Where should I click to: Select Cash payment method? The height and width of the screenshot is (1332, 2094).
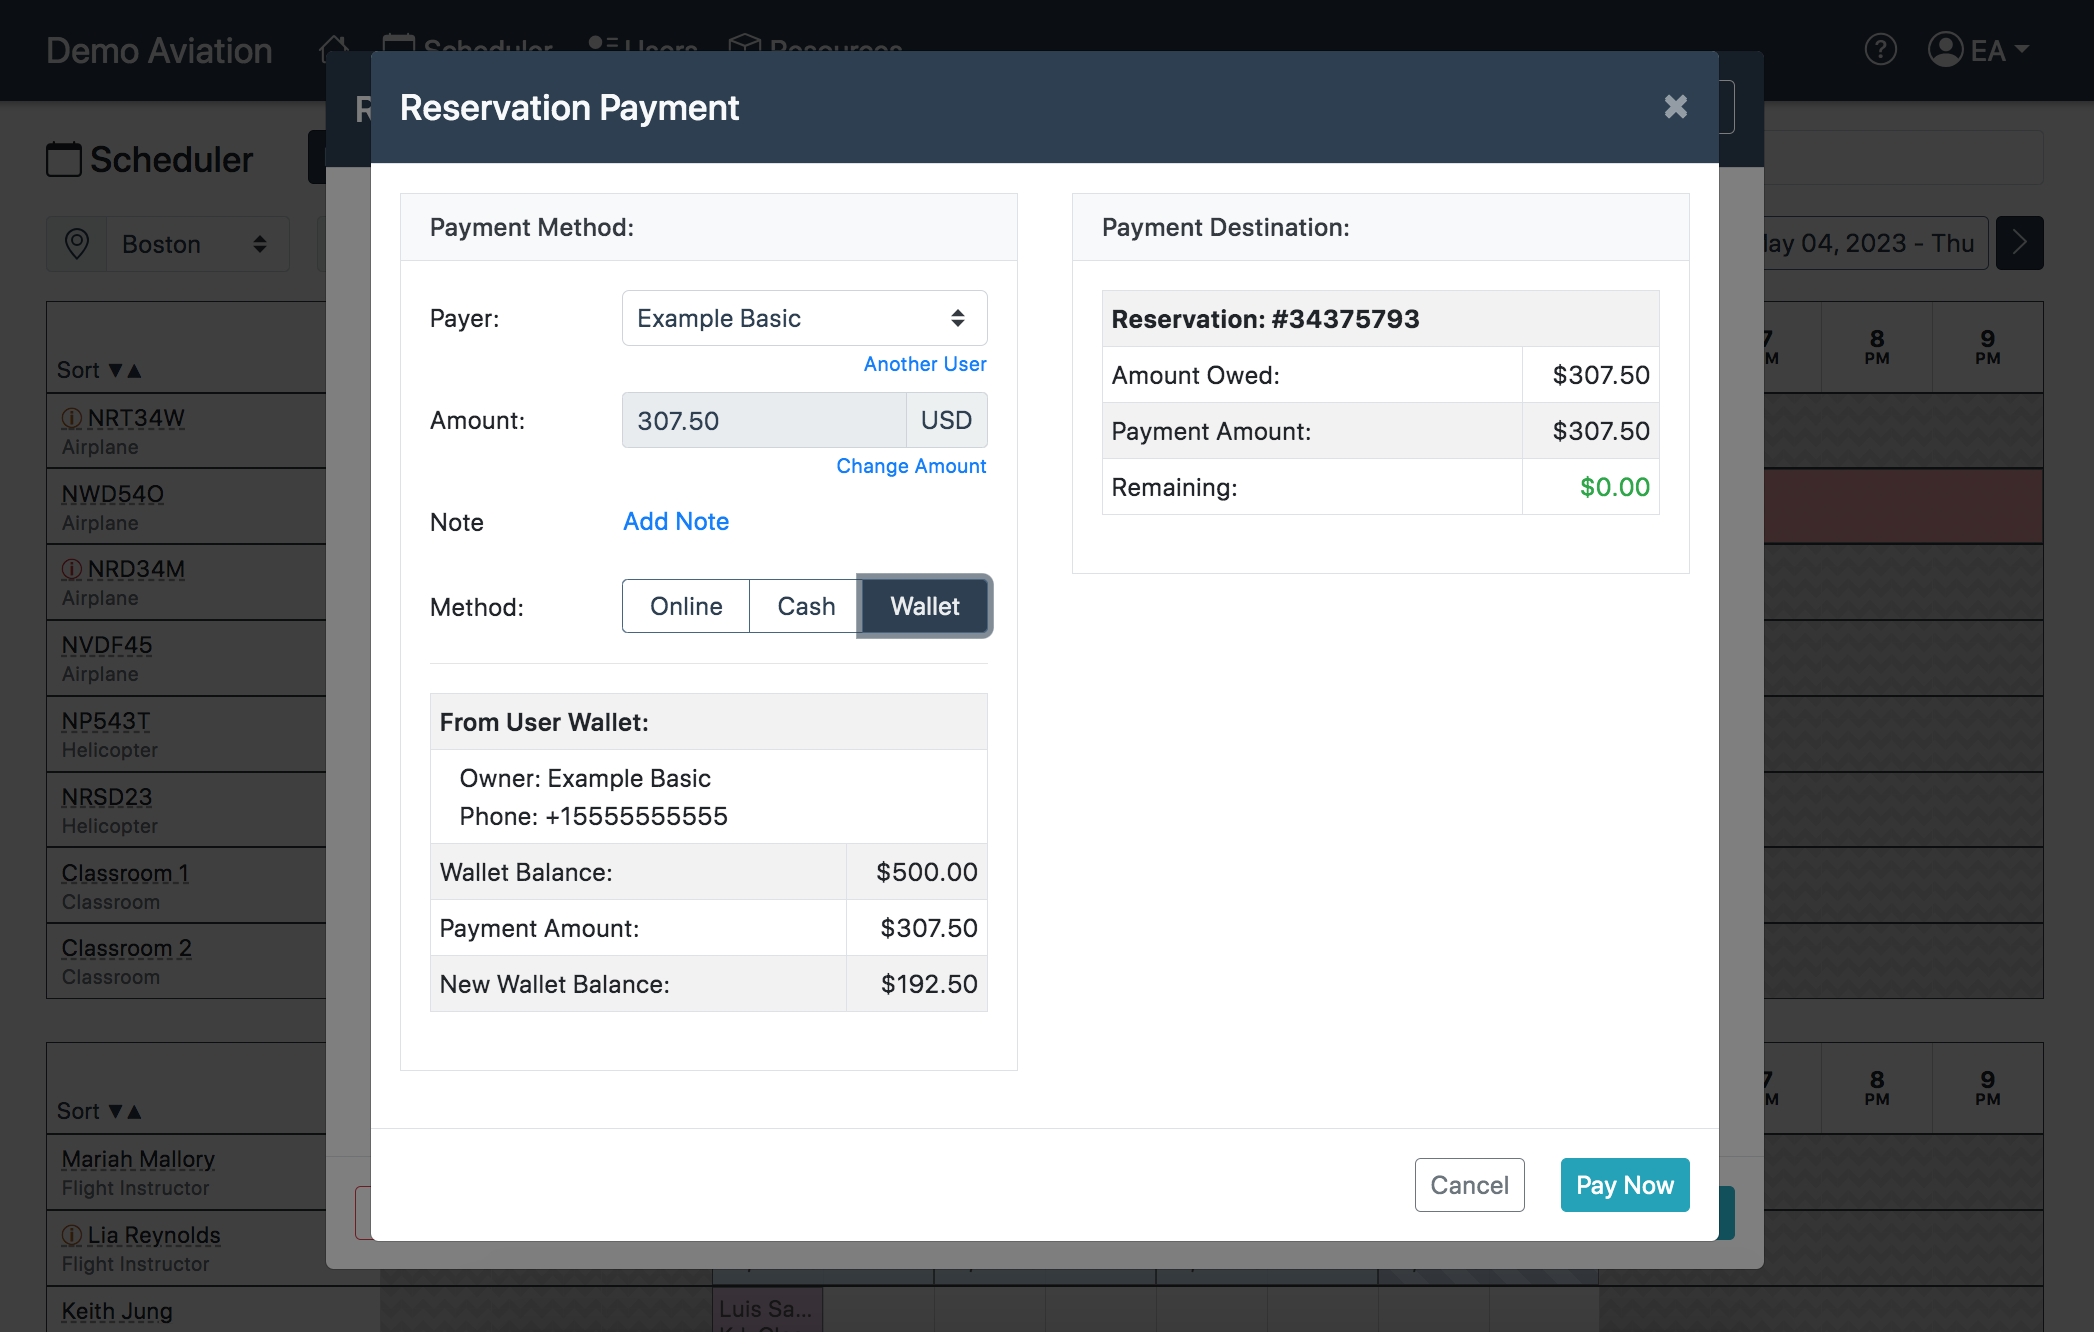tap(805, 606)
